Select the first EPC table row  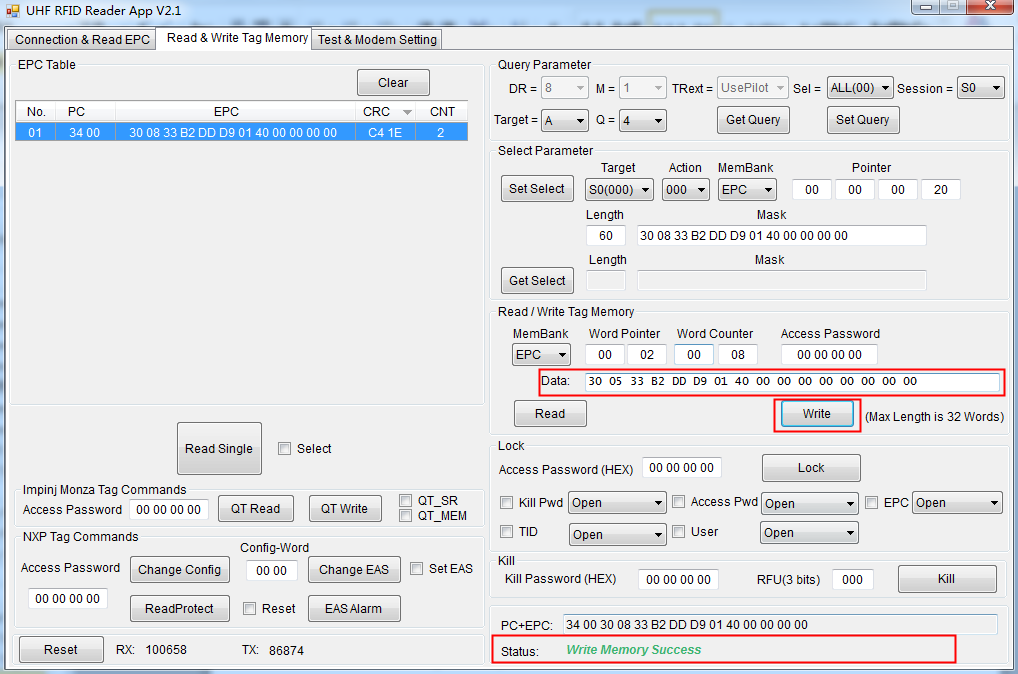point(240,132)
